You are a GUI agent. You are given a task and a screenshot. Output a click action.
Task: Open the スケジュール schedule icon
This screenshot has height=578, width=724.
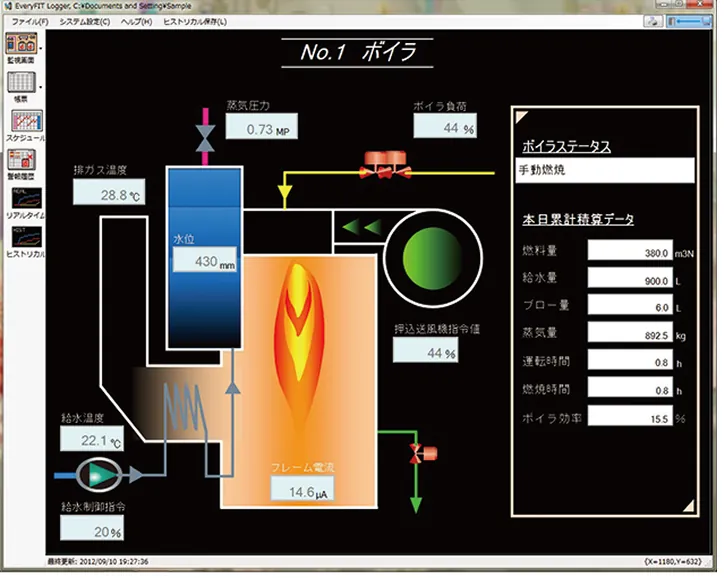tap(27, 121)
